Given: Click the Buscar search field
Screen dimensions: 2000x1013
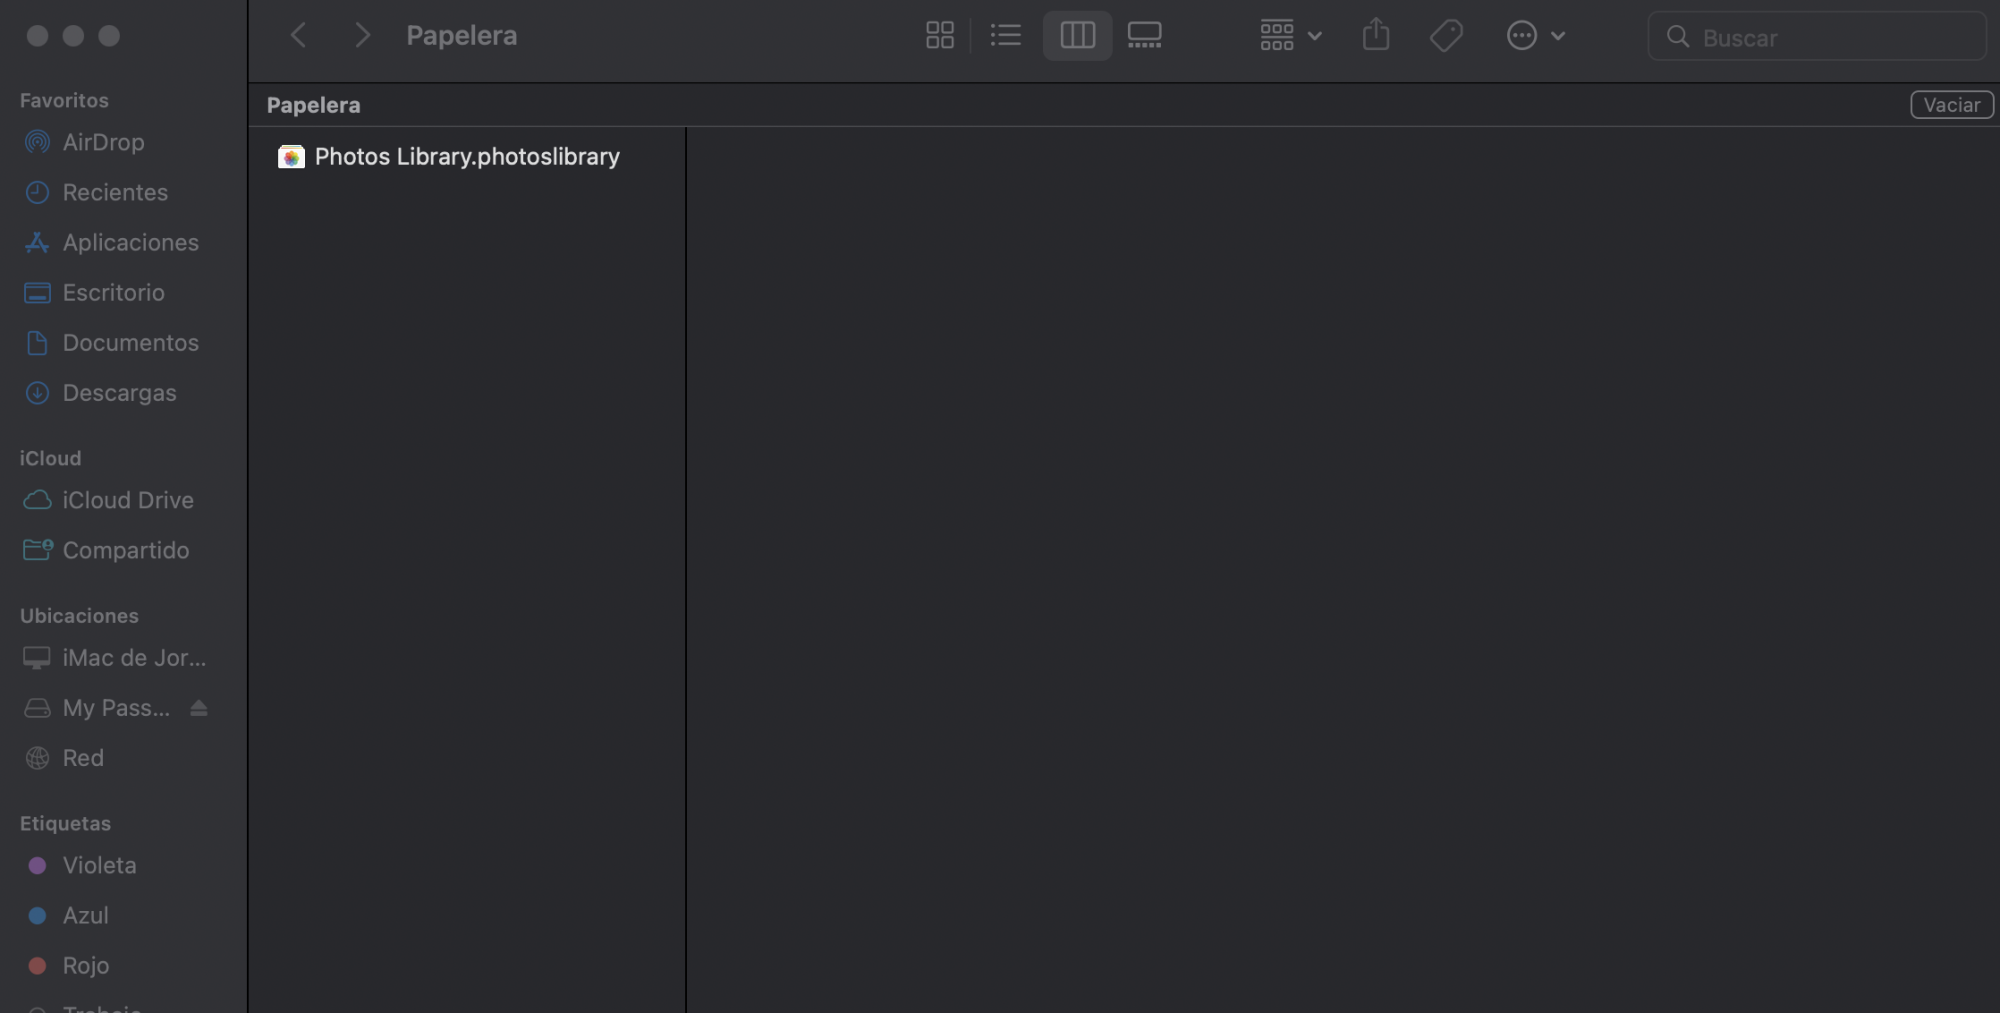Looking at the screenshot, I should pyautogui.click(x=1816, y=37).
